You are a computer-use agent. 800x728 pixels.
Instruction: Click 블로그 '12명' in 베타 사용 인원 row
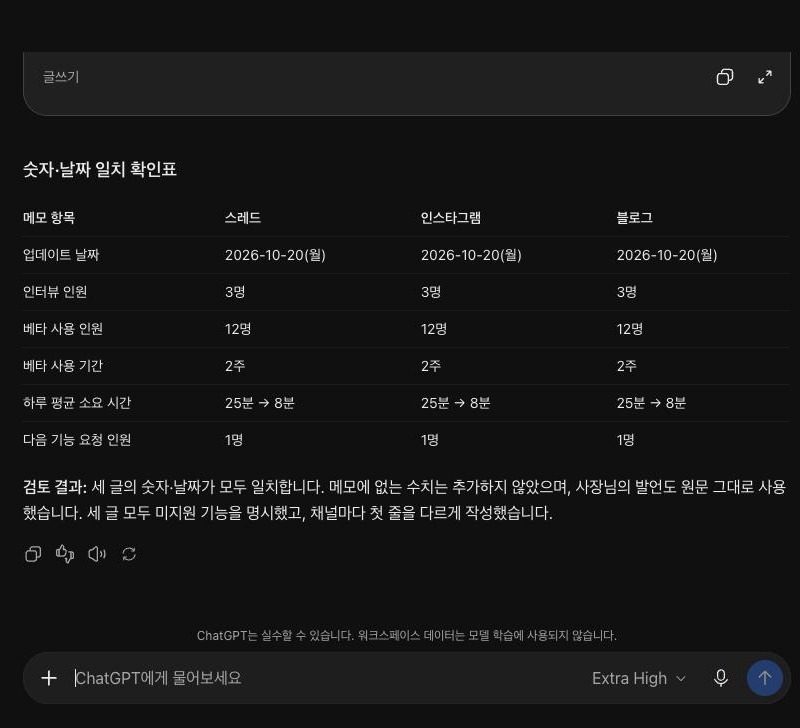[x=630, y=329]
